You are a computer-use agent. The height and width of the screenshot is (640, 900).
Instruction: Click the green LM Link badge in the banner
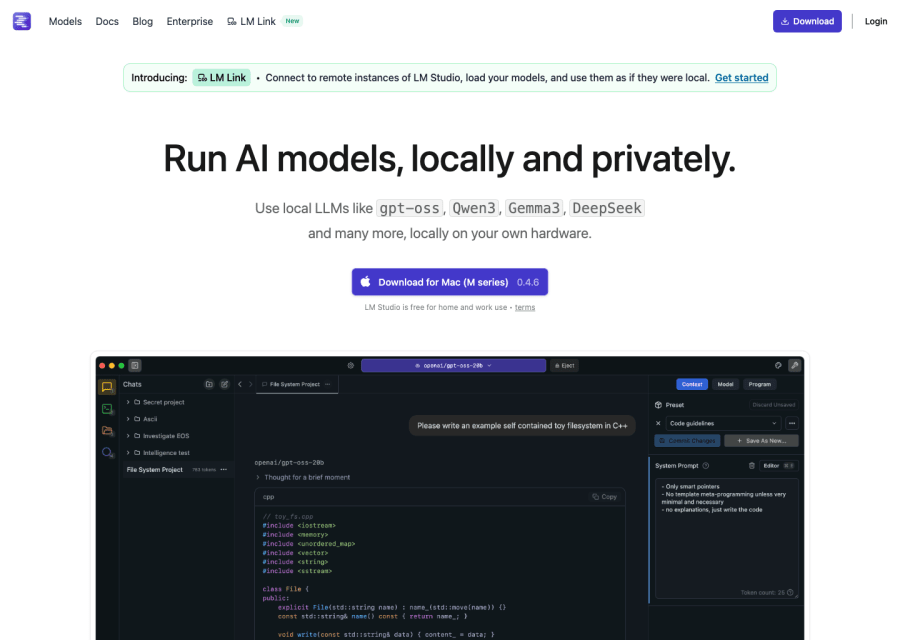(x=222, y=77)
